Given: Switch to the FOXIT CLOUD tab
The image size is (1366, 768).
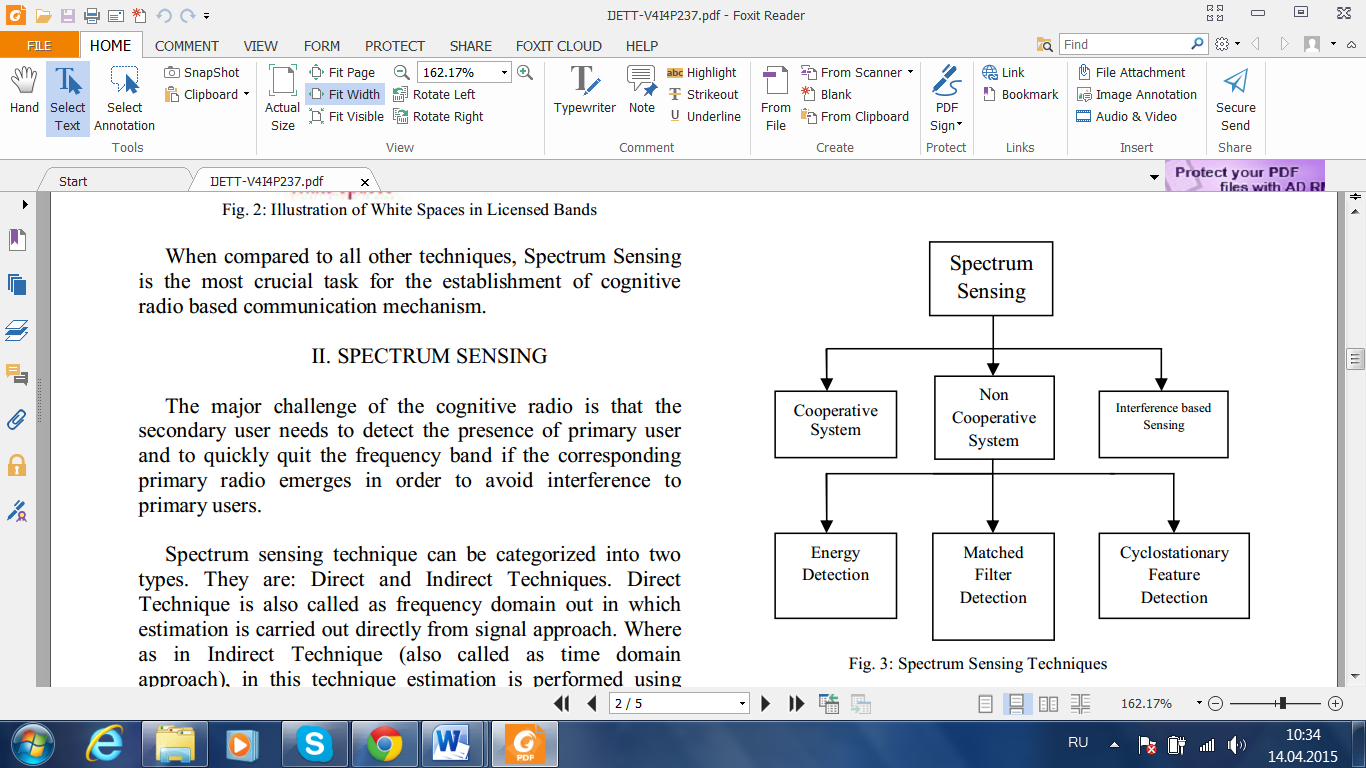Looking at the screenshot, I should [558, 46].
